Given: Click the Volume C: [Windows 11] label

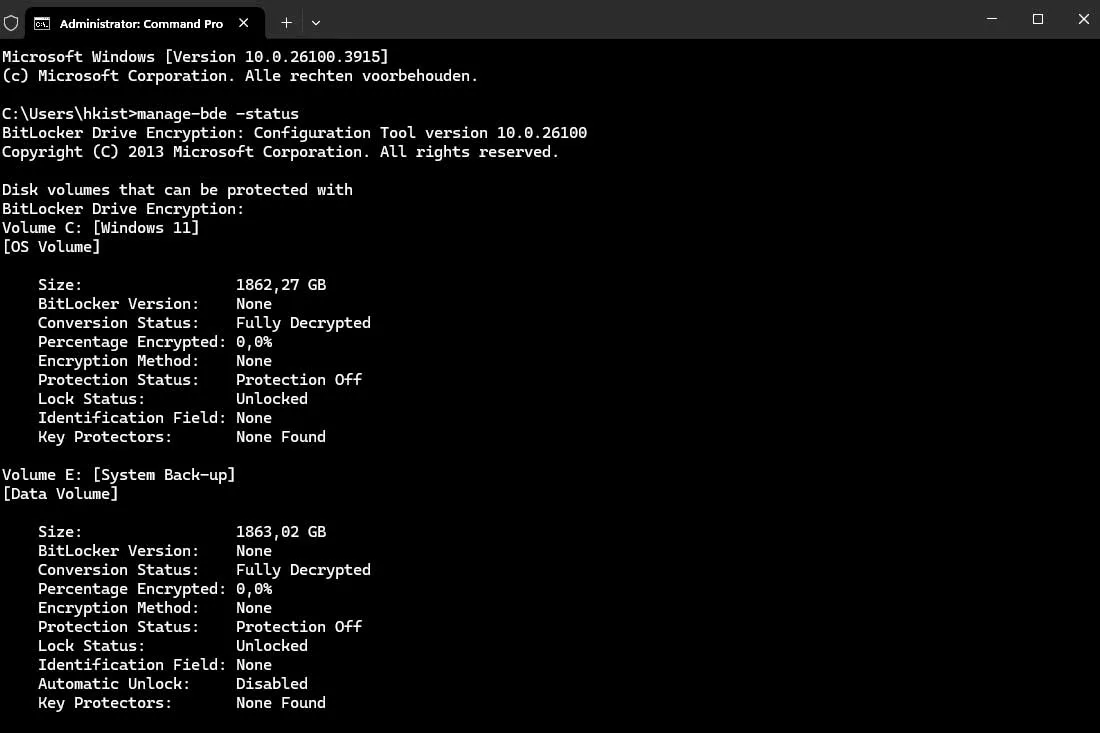Looking at the screenshot, I should [100, 227].
